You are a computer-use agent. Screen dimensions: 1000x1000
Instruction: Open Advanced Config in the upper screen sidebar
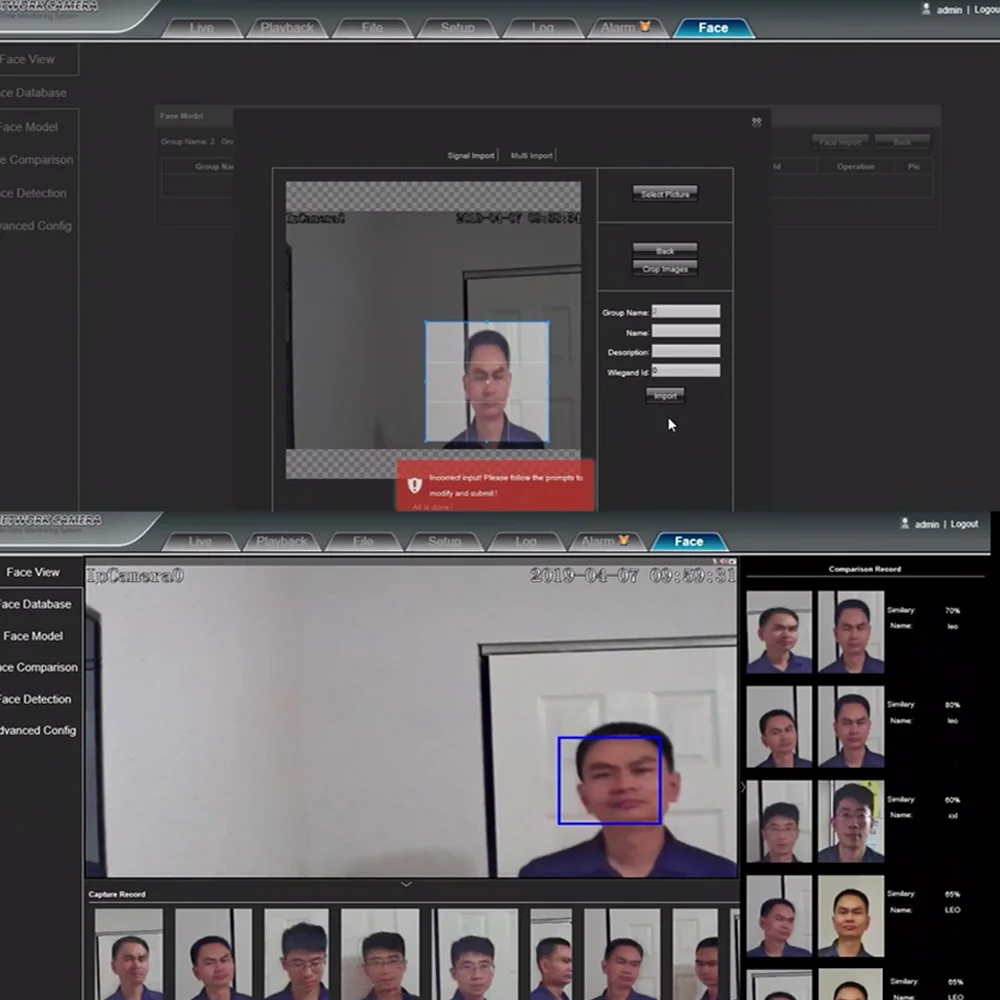pos(36,226)
